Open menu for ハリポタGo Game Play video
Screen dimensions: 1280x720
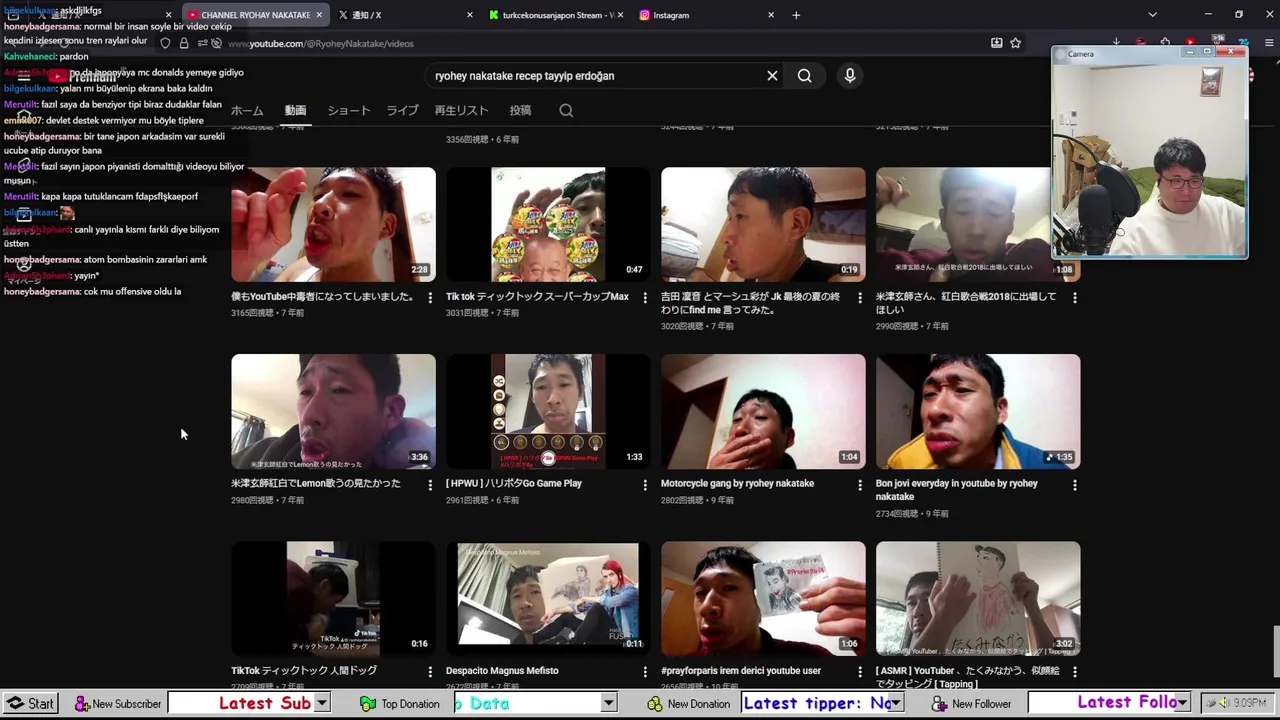645,485
